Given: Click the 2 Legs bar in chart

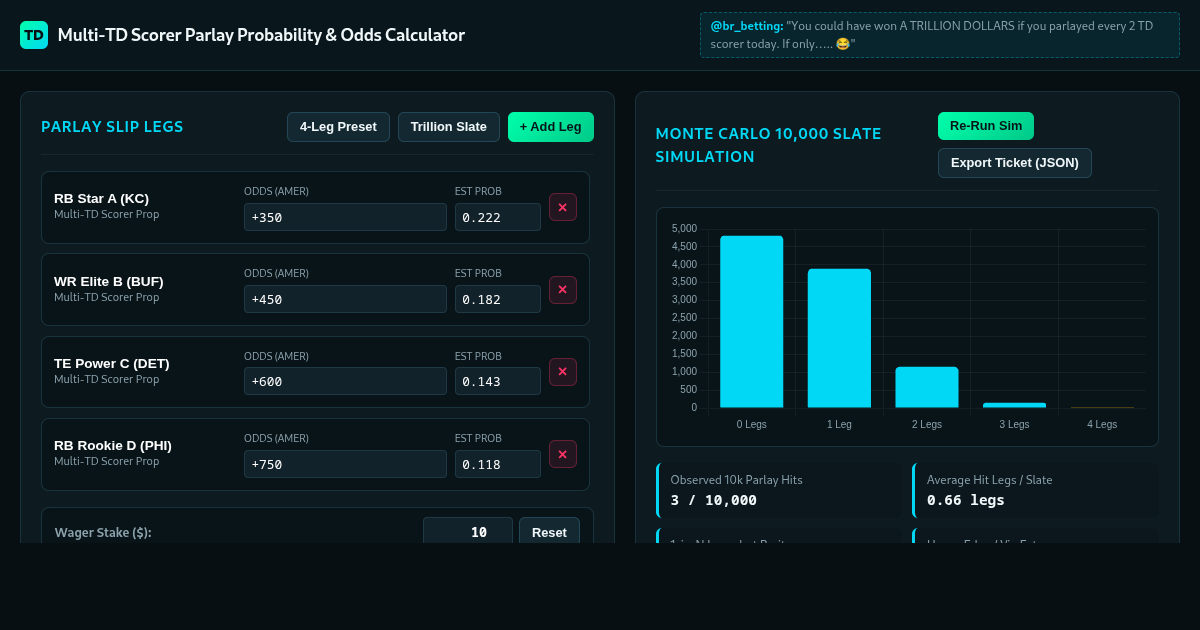Looking at the screenshot, I should (927, 387).
